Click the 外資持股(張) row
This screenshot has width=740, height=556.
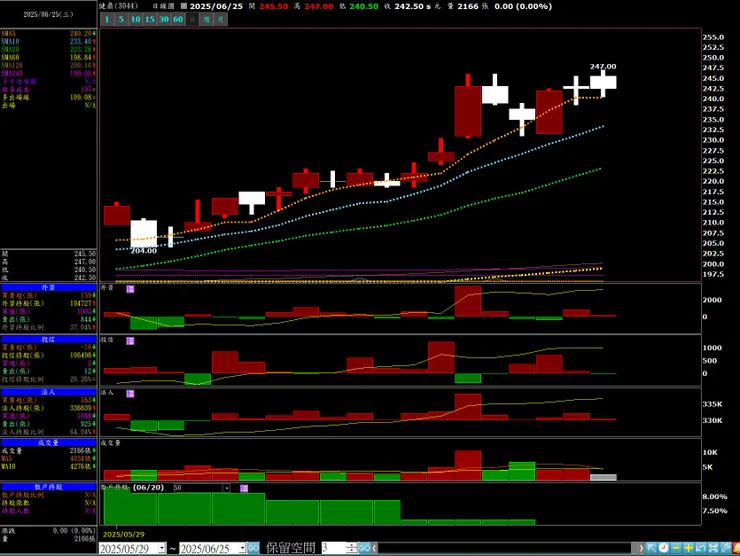pos(49,303)
